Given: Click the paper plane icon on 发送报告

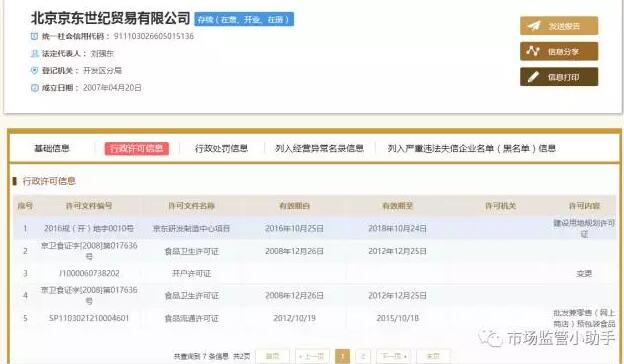Looking at the screenshot, I should pos(534,26).
